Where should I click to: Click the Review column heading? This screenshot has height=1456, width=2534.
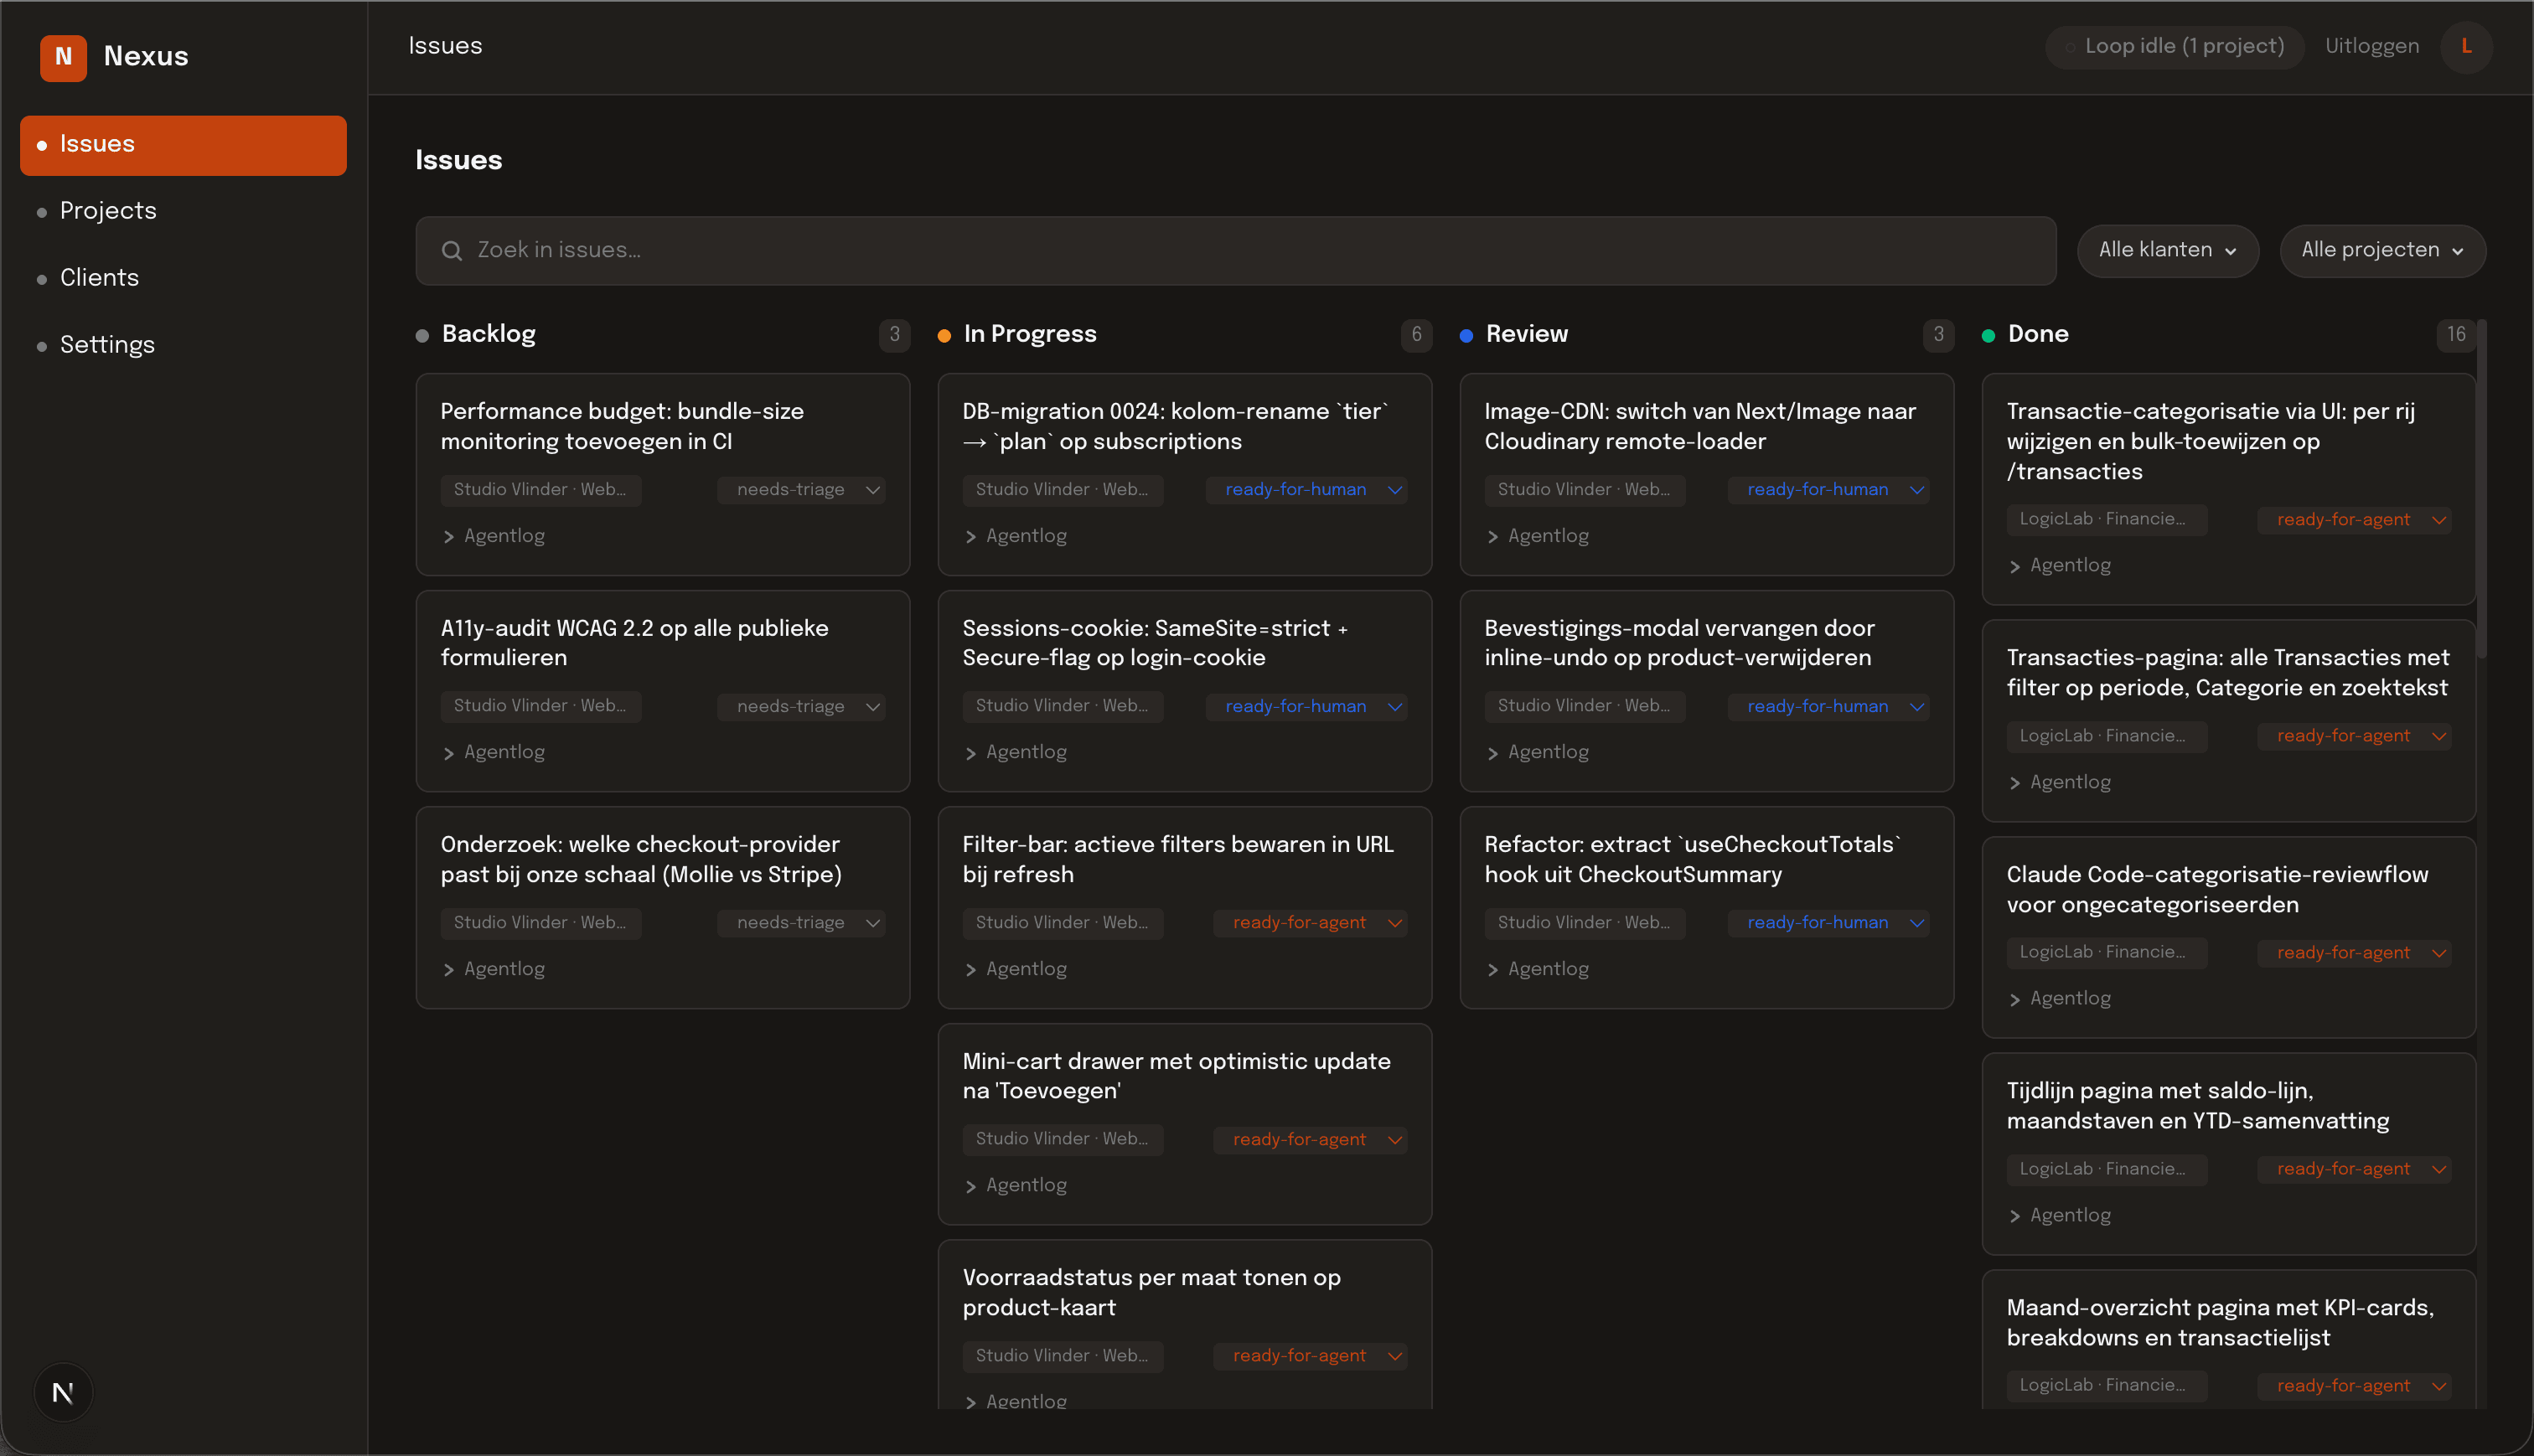tap(1526, 335)
